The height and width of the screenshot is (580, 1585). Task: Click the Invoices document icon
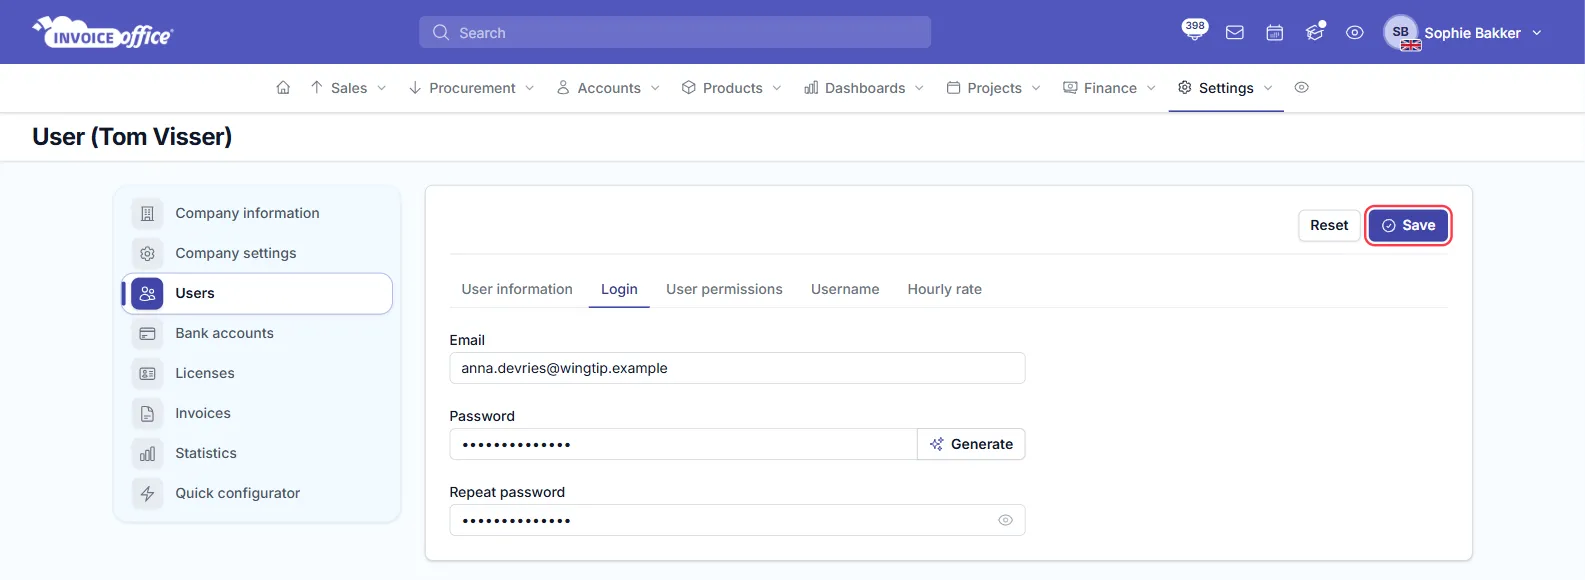(x=147, y=413)
